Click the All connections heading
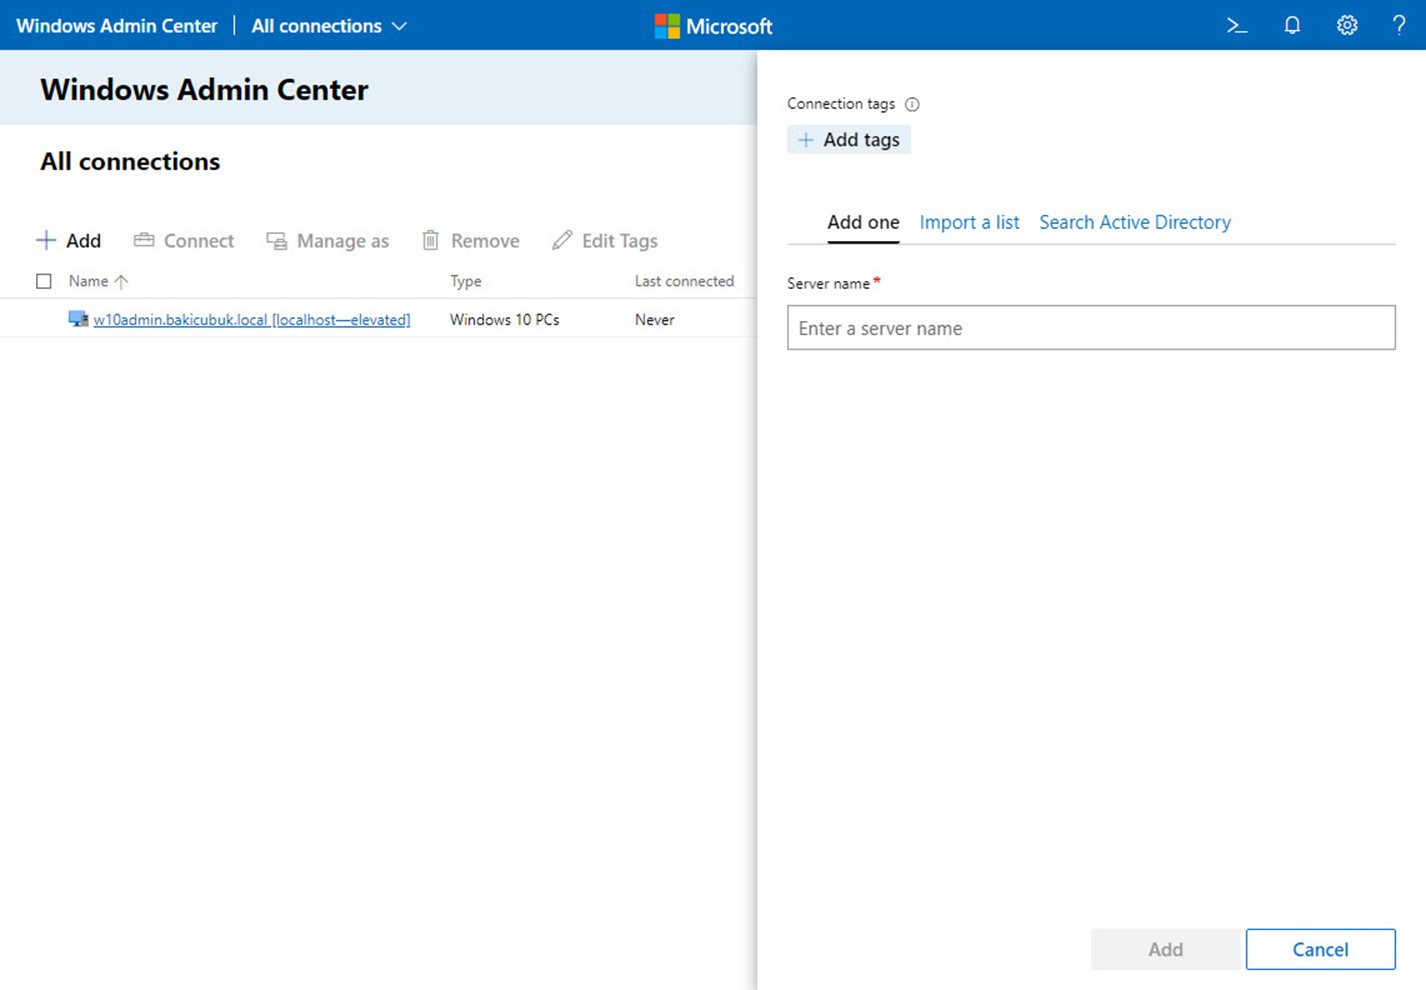1426x990 pixels. [x=130, y=162]
